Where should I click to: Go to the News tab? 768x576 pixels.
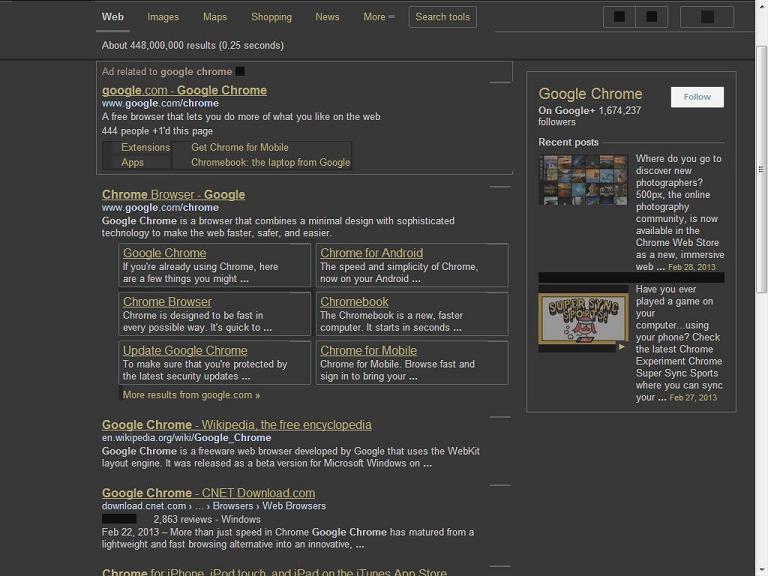(327, 17)
